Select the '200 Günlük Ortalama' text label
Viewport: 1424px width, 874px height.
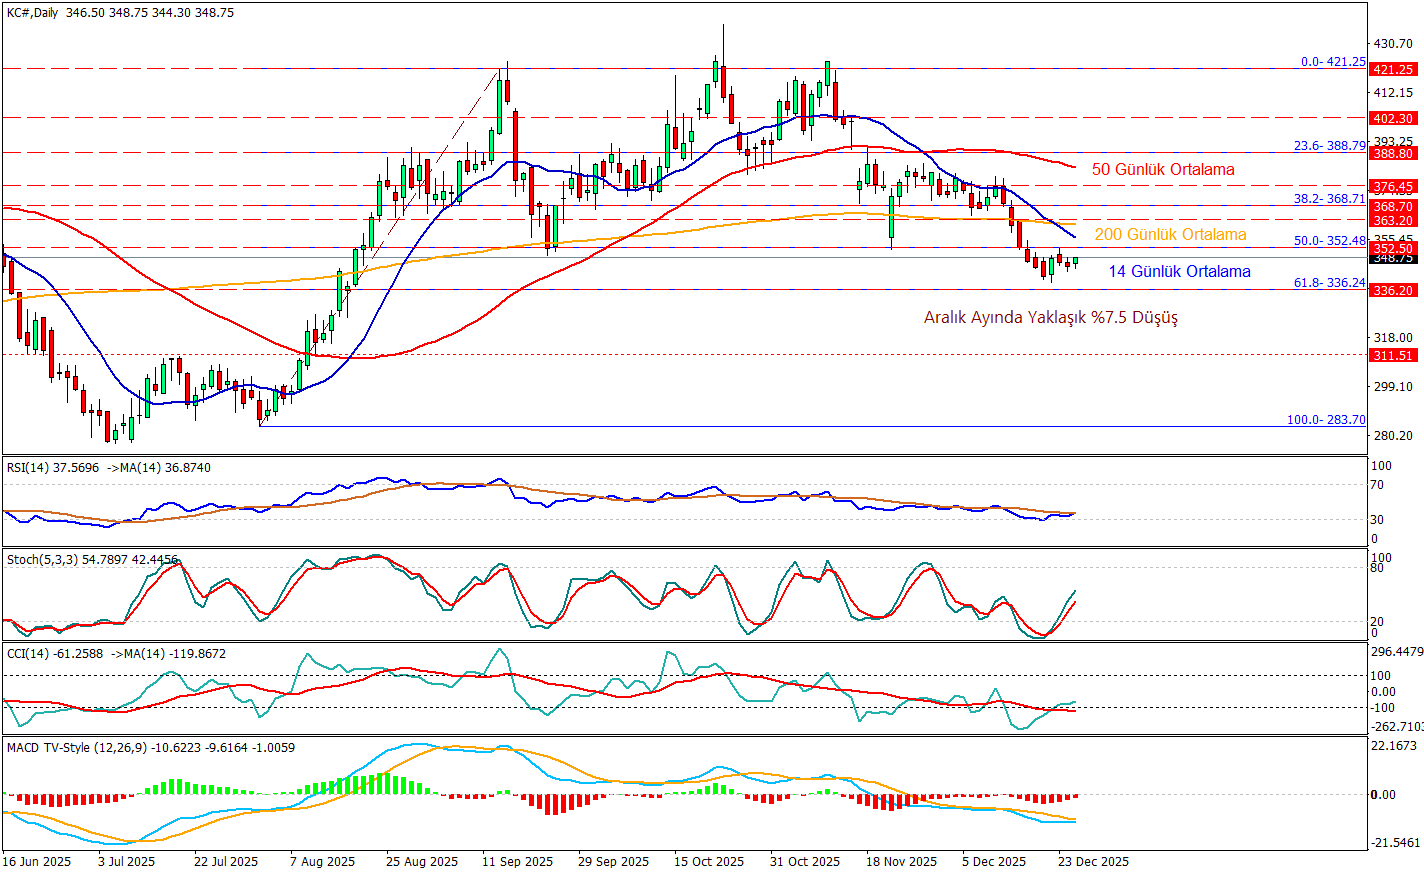pos(1170,235)
